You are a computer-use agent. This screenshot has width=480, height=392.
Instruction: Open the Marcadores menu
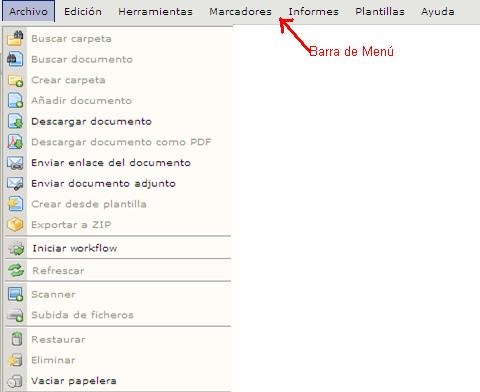(240, 12)
